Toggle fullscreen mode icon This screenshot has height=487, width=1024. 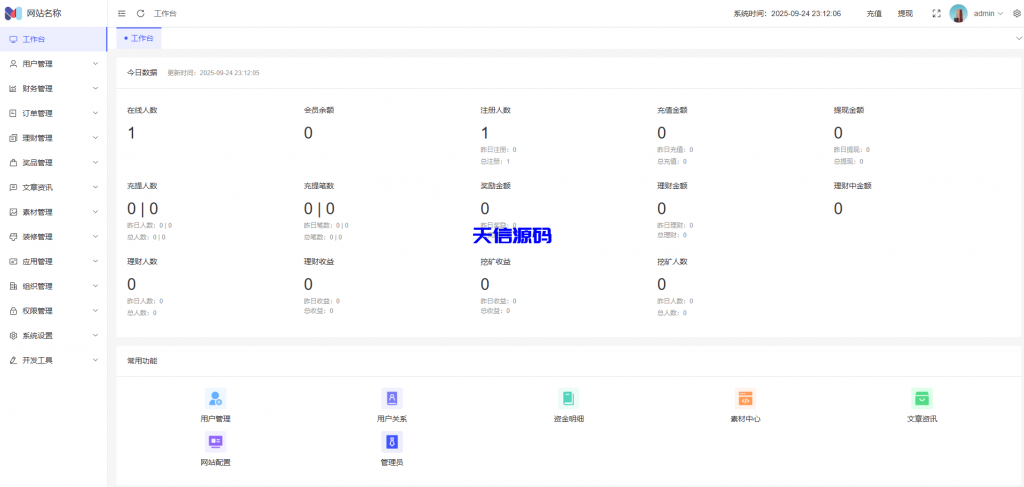[x=936, y=14]
